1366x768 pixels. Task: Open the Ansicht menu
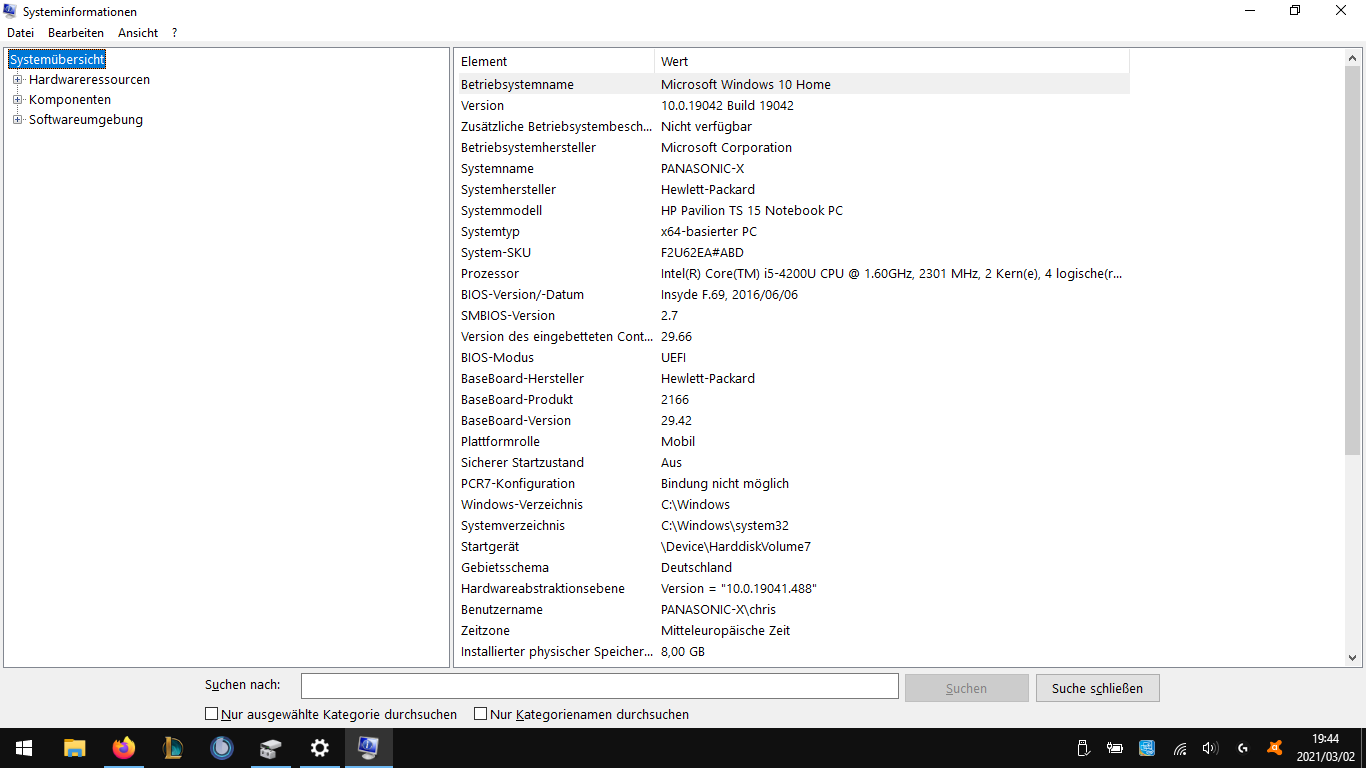(x=138, y=33)
